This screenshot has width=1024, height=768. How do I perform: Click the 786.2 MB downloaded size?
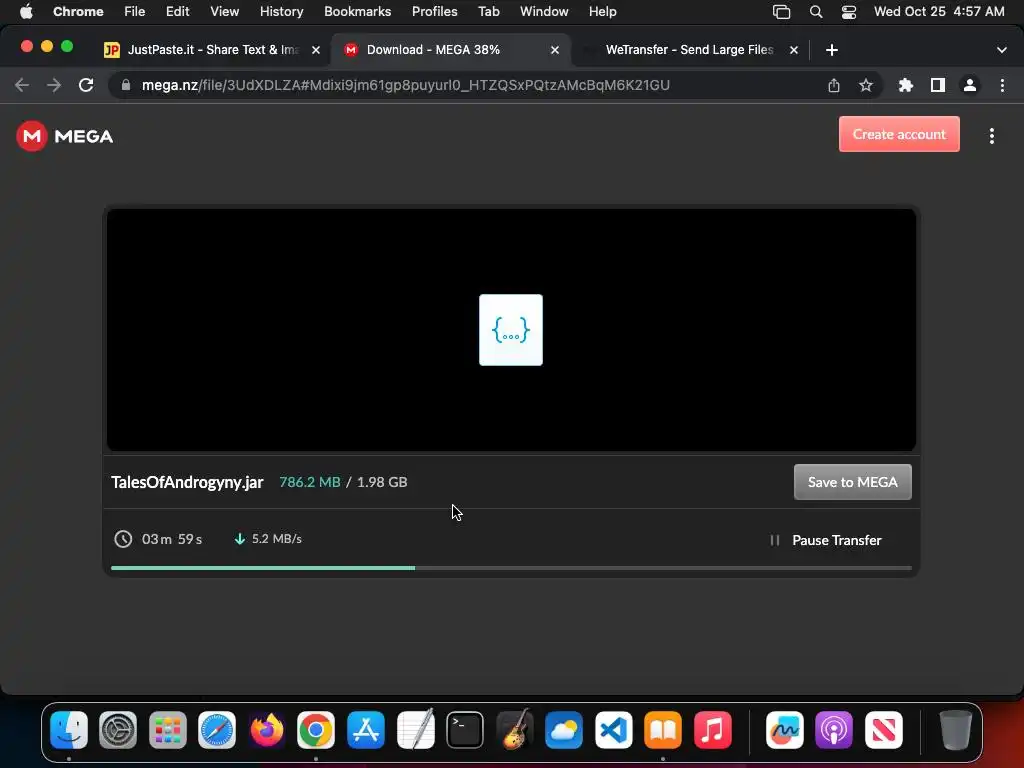(310, 482)
